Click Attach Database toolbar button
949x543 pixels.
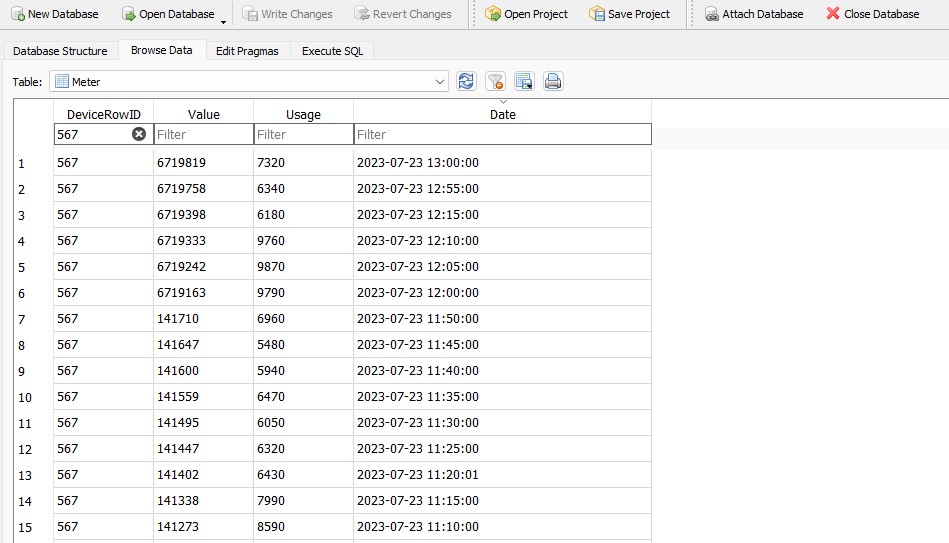click(754, 14)
